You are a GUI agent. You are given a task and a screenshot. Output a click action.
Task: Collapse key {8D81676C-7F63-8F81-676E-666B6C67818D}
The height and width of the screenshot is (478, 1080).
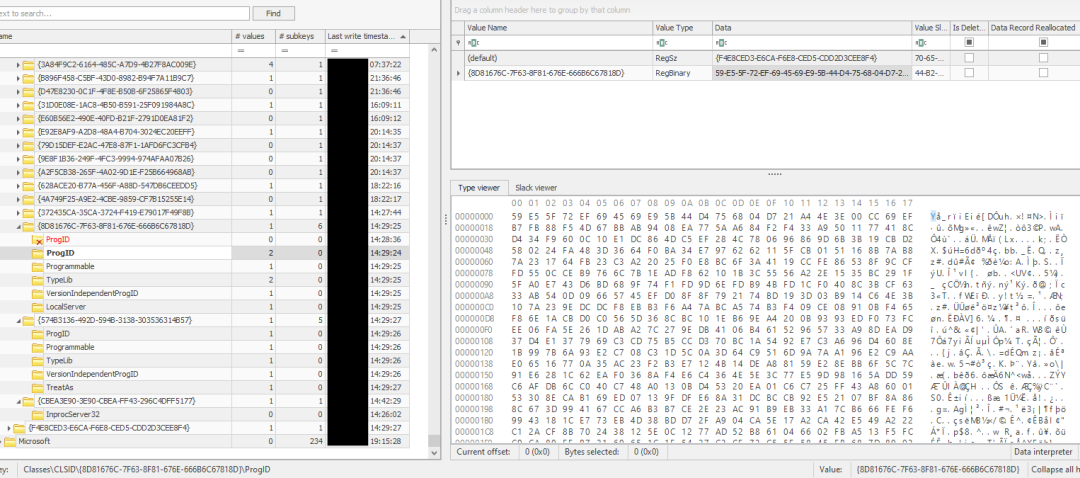coord(18,226)
